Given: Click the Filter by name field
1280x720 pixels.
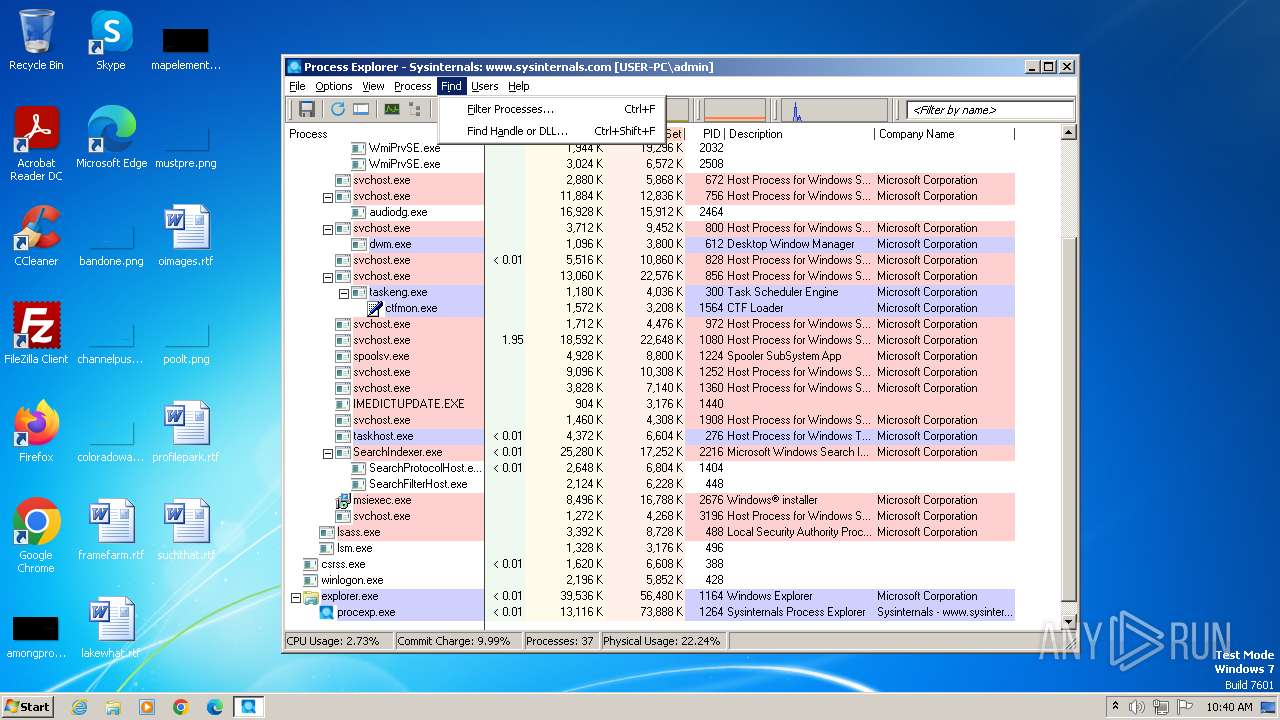Looking at the screenshot, I should coord(990,110).
